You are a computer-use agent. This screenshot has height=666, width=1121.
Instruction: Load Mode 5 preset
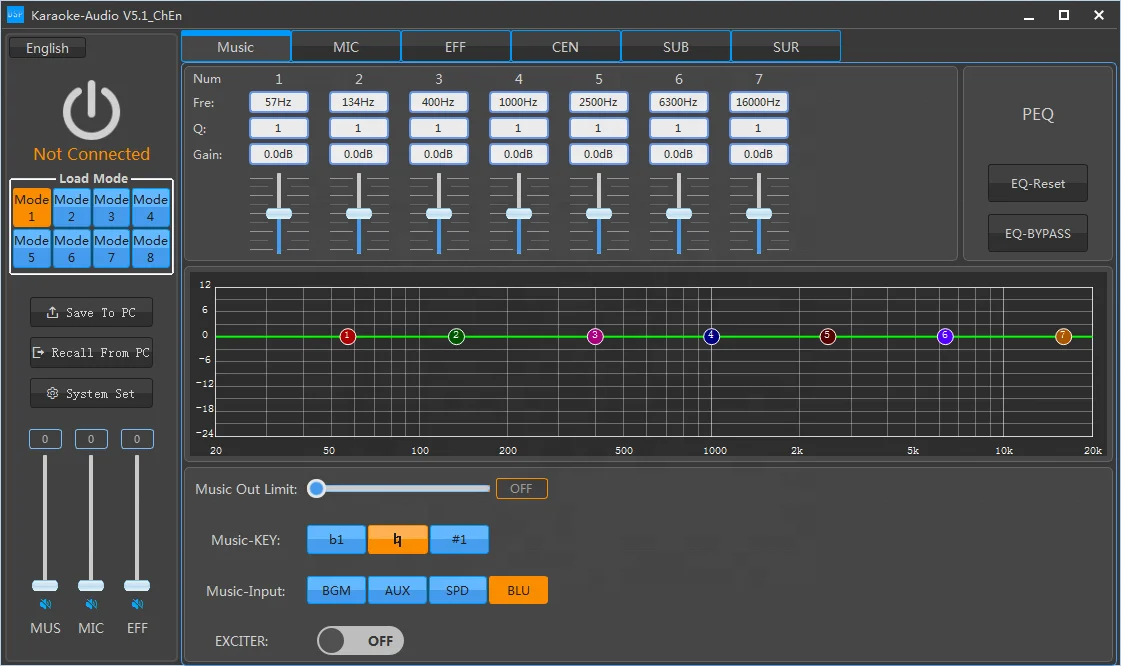[31, 248]
